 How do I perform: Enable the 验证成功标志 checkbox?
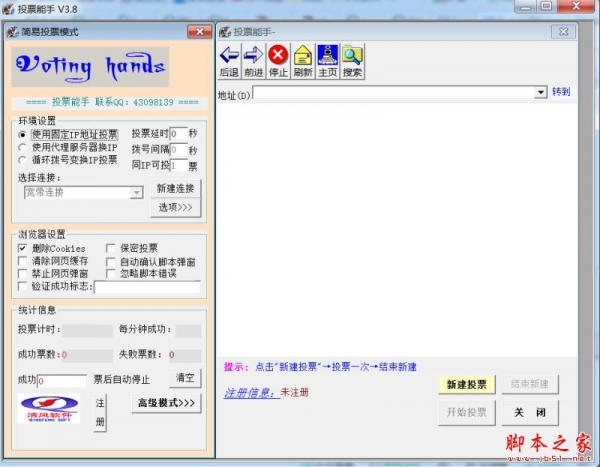(x=23, y=286)
